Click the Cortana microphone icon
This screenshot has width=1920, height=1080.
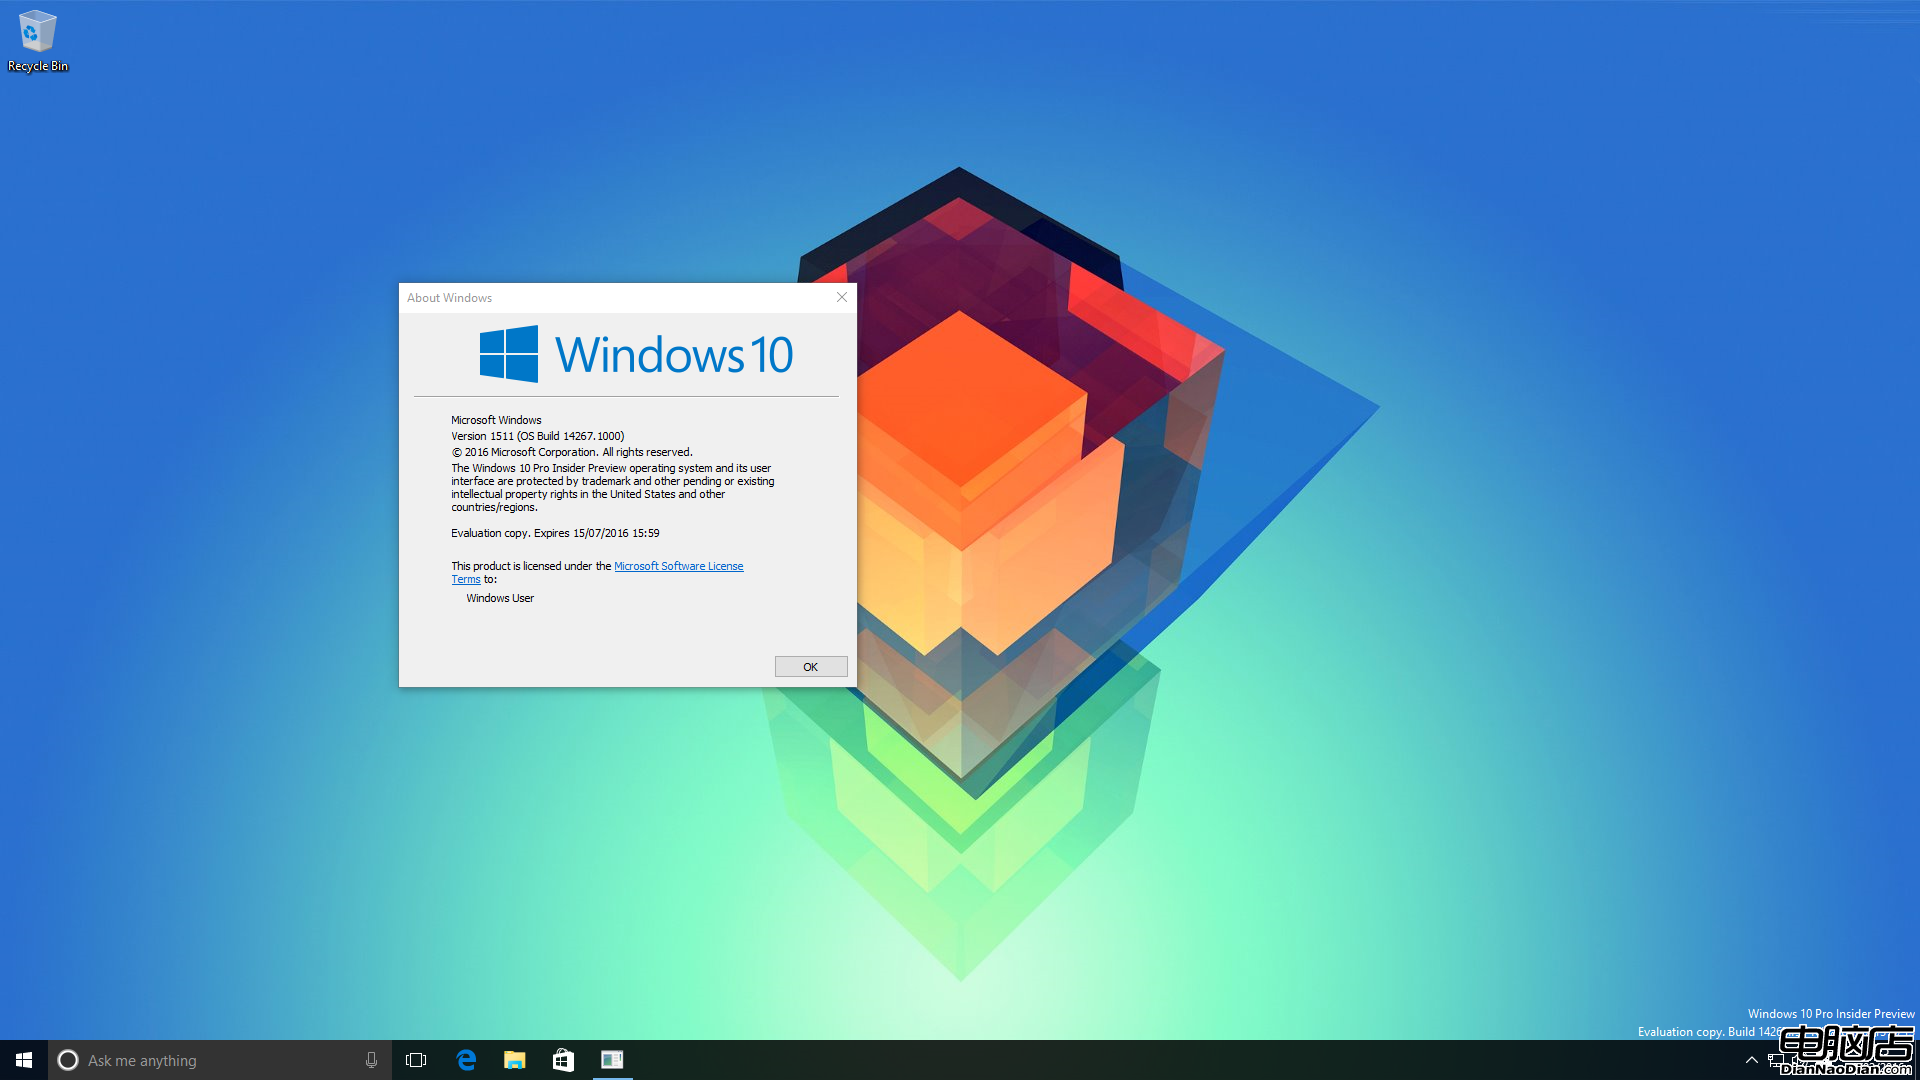372,1059
